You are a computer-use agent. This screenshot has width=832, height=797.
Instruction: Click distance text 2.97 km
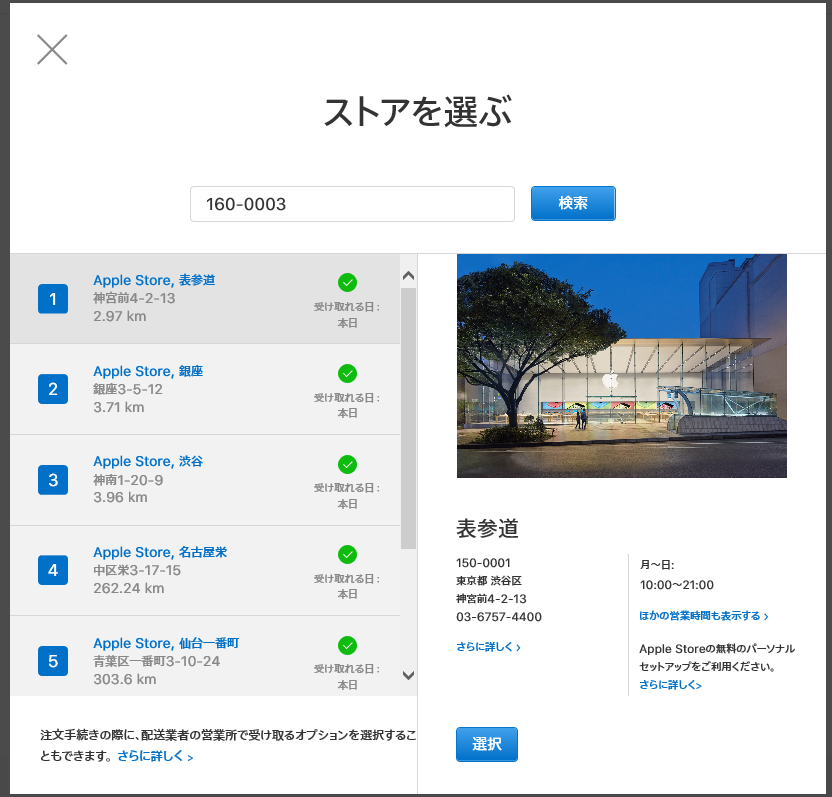(x=119, y=316)
